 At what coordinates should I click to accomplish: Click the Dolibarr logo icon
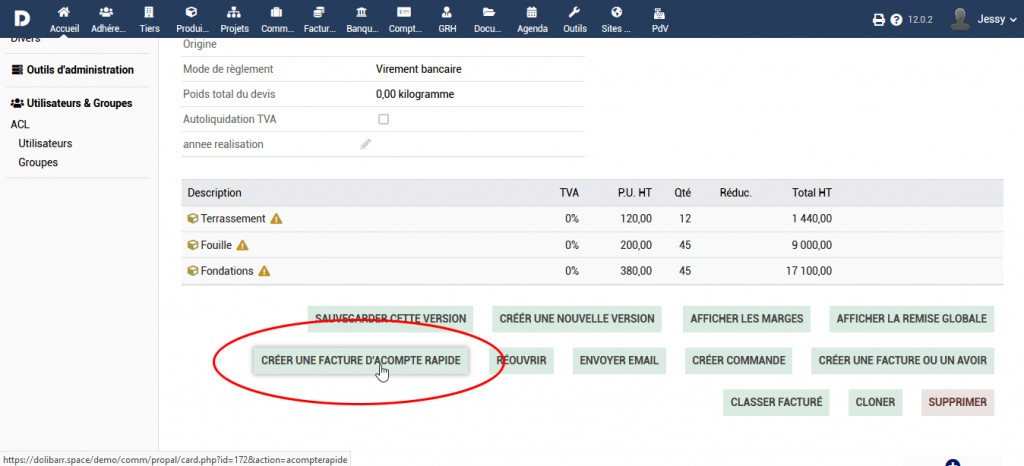21,18
